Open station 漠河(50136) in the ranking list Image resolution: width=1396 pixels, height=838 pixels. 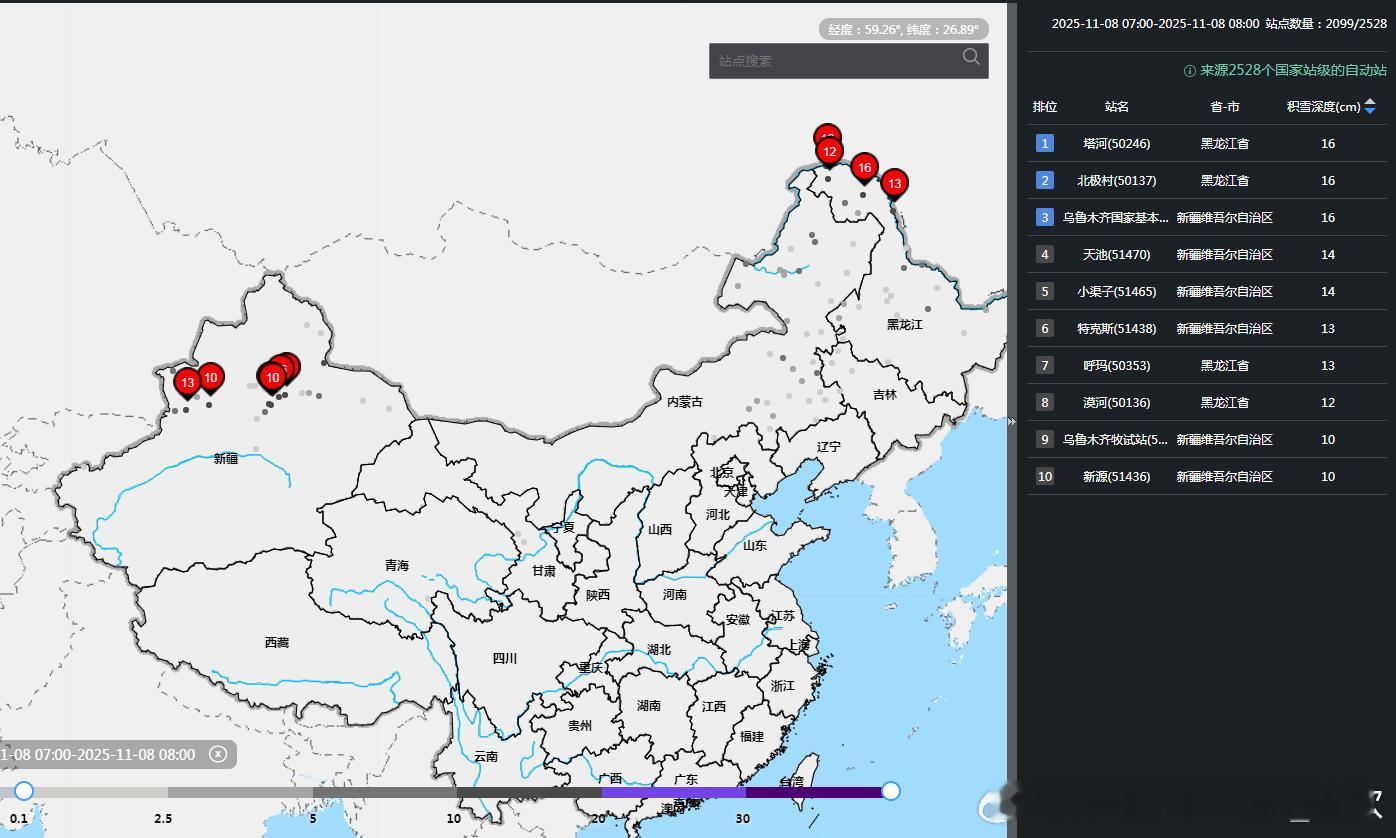[x=1117, y=403]
